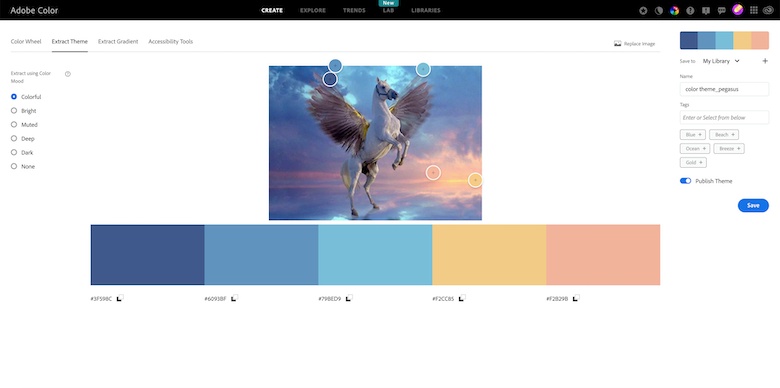
Task: Add the Blue tag
Action: point(692,135)
